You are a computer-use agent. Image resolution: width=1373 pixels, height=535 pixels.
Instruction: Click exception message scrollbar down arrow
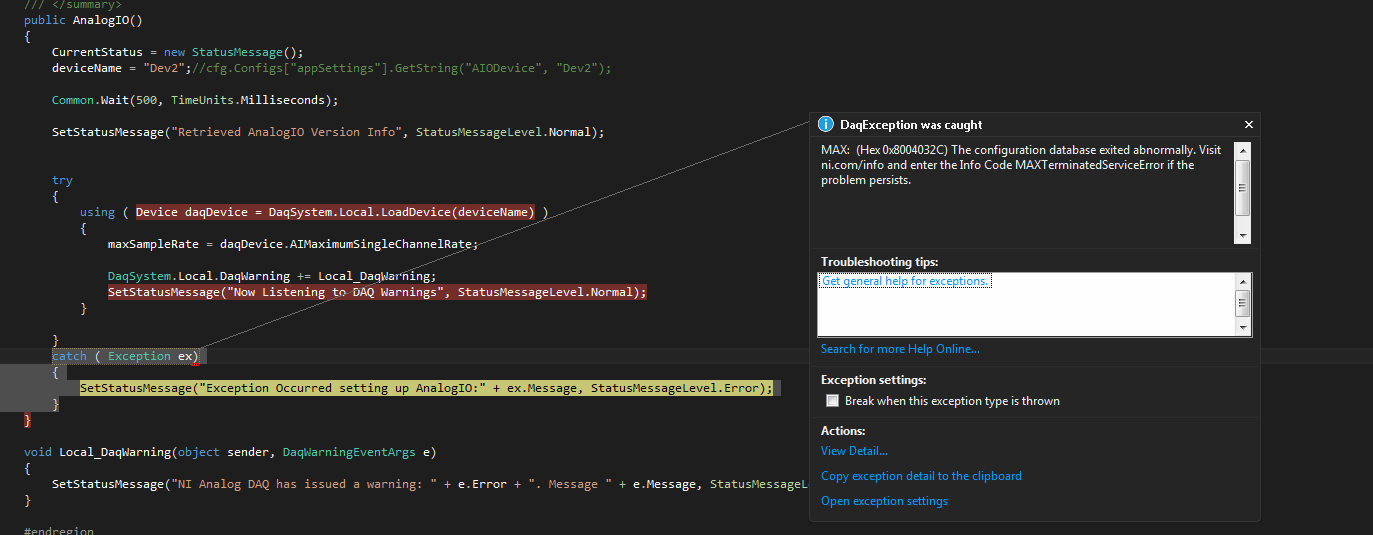coord(1243,236)
